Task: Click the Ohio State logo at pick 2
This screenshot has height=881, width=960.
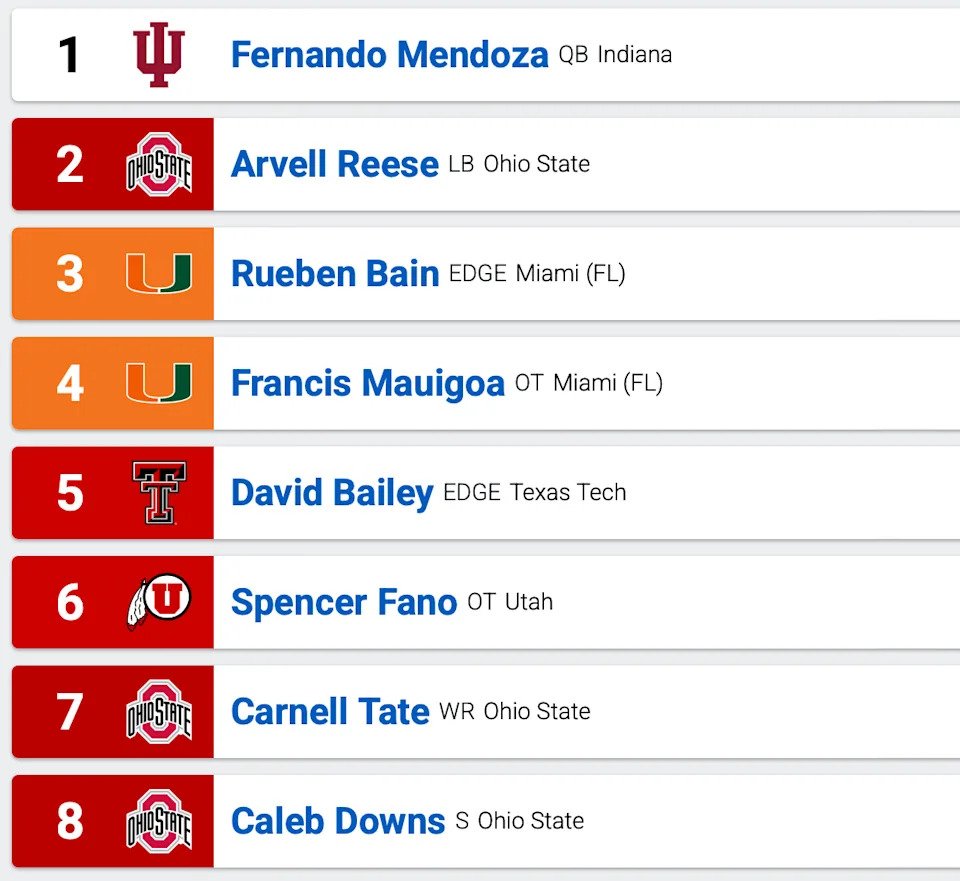Action: coord(159,164)
